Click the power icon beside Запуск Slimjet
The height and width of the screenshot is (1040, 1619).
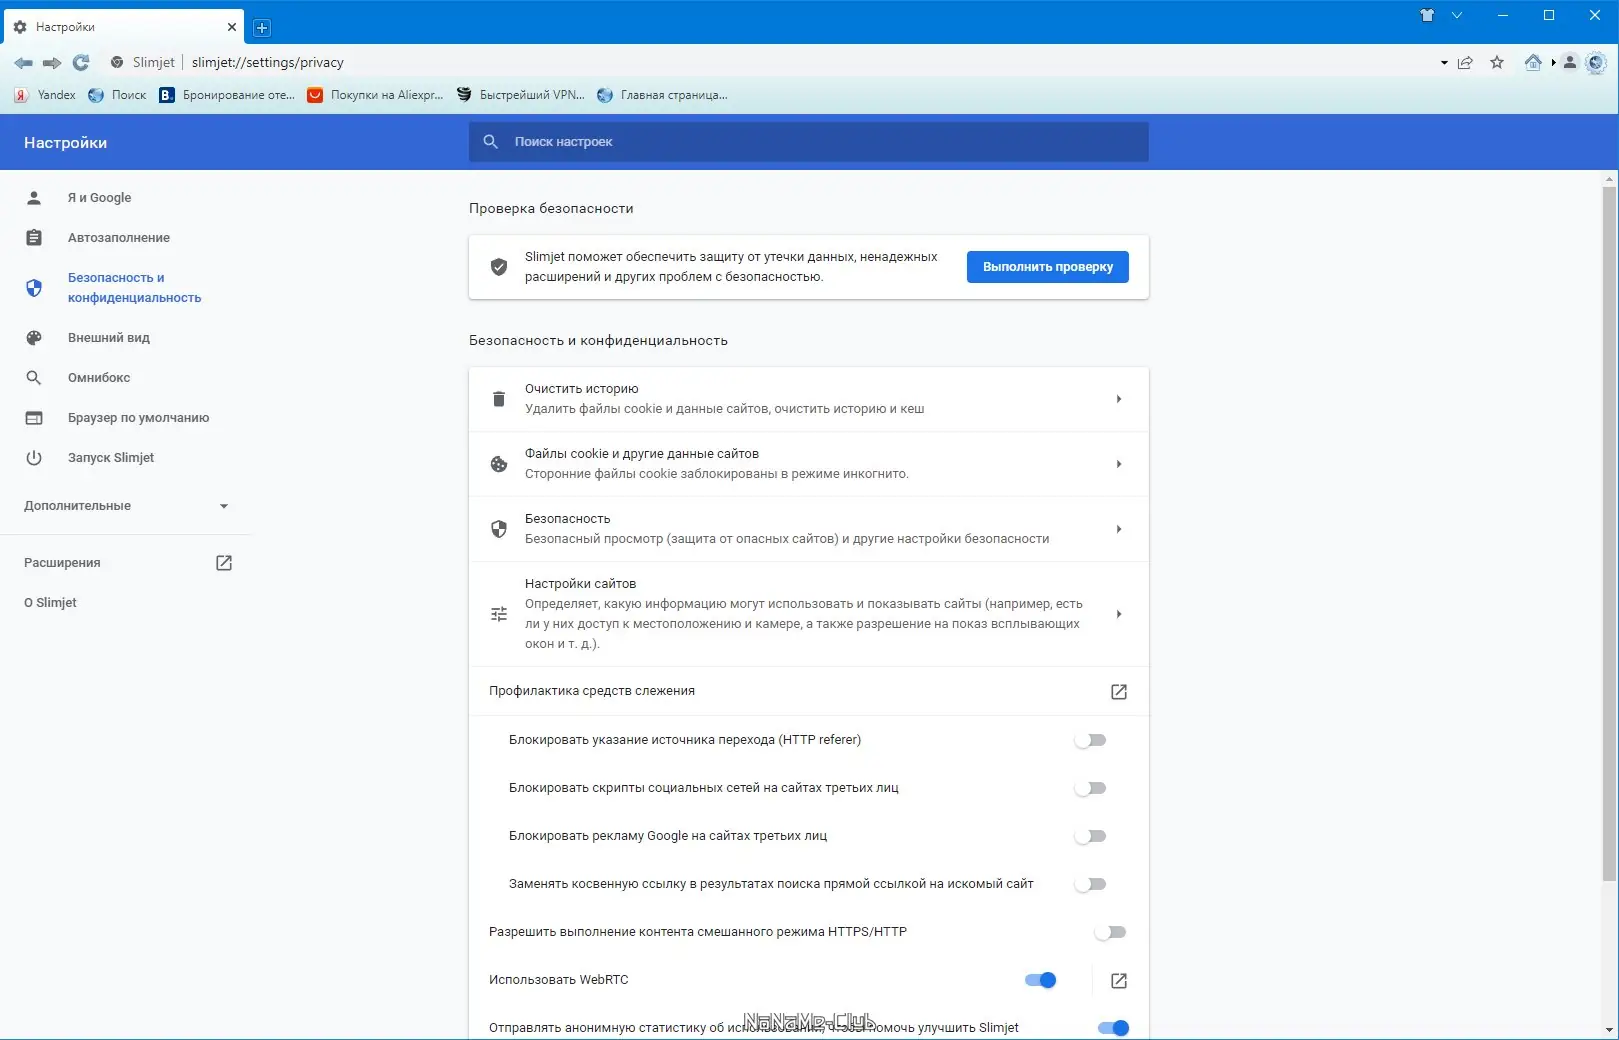tap(34, 457)
